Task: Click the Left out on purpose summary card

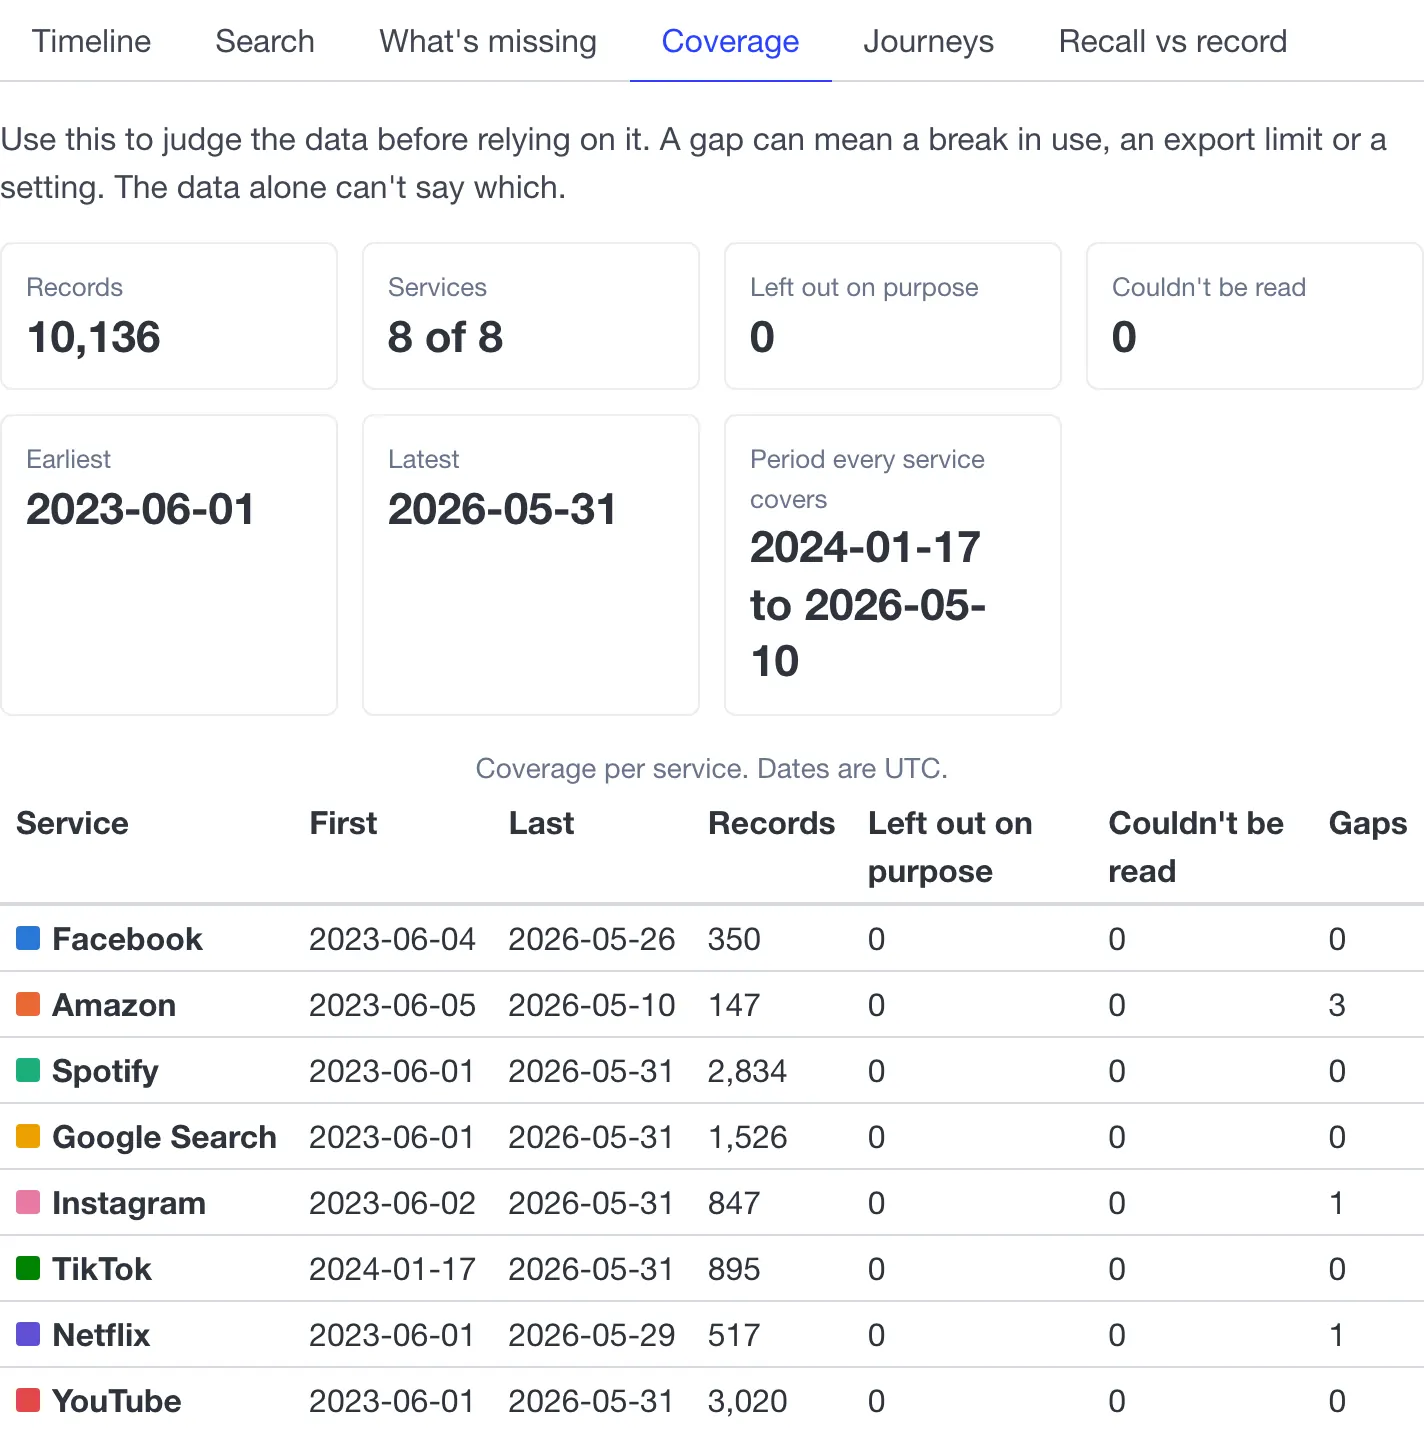Action: (x=893, y=316)
